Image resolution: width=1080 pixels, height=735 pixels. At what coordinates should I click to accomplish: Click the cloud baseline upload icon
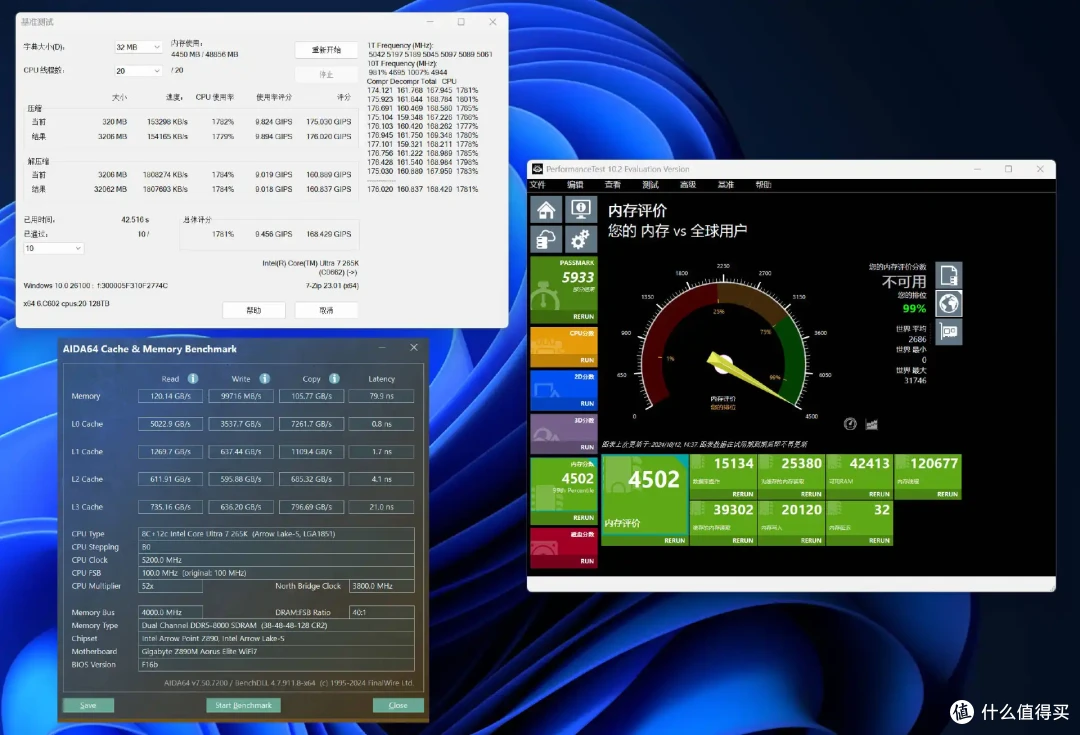pyautogui.click(x=546, y=240)
